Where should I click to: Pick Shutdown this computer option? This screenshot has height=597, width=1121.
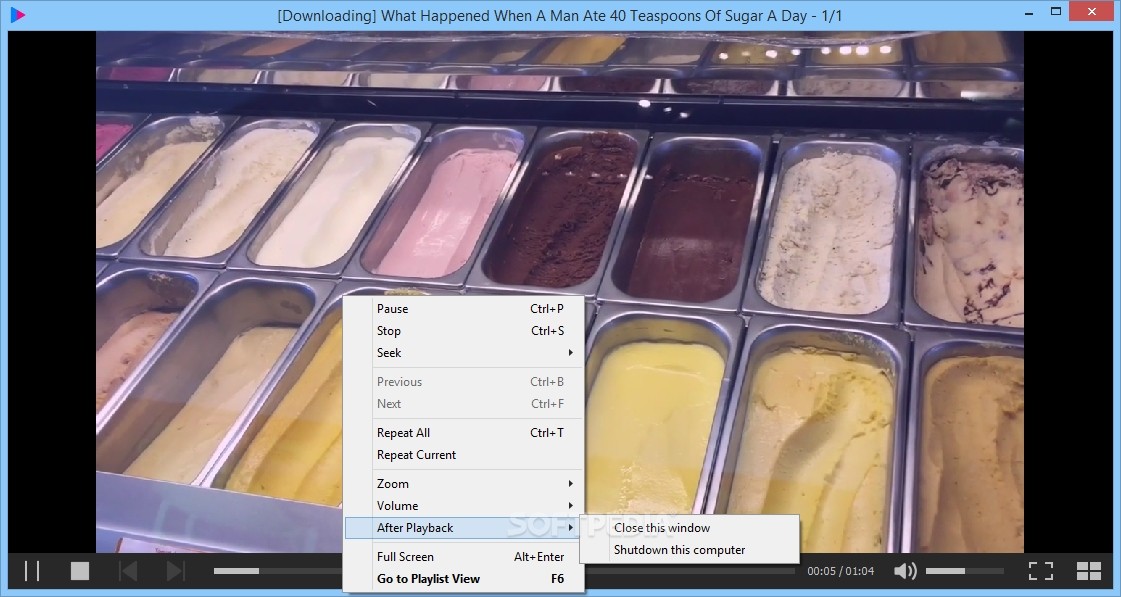tap(689, 550)
